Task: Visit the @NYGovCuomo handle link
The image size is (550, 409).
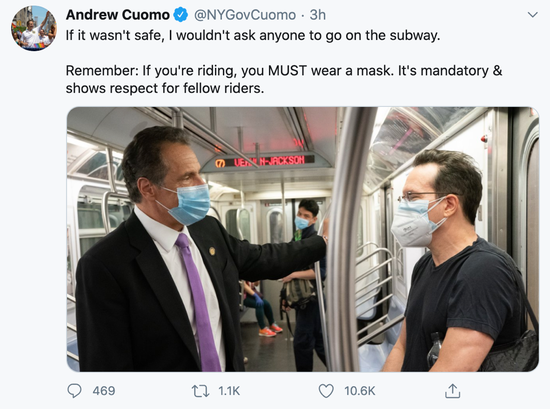Action: point(245,15)
